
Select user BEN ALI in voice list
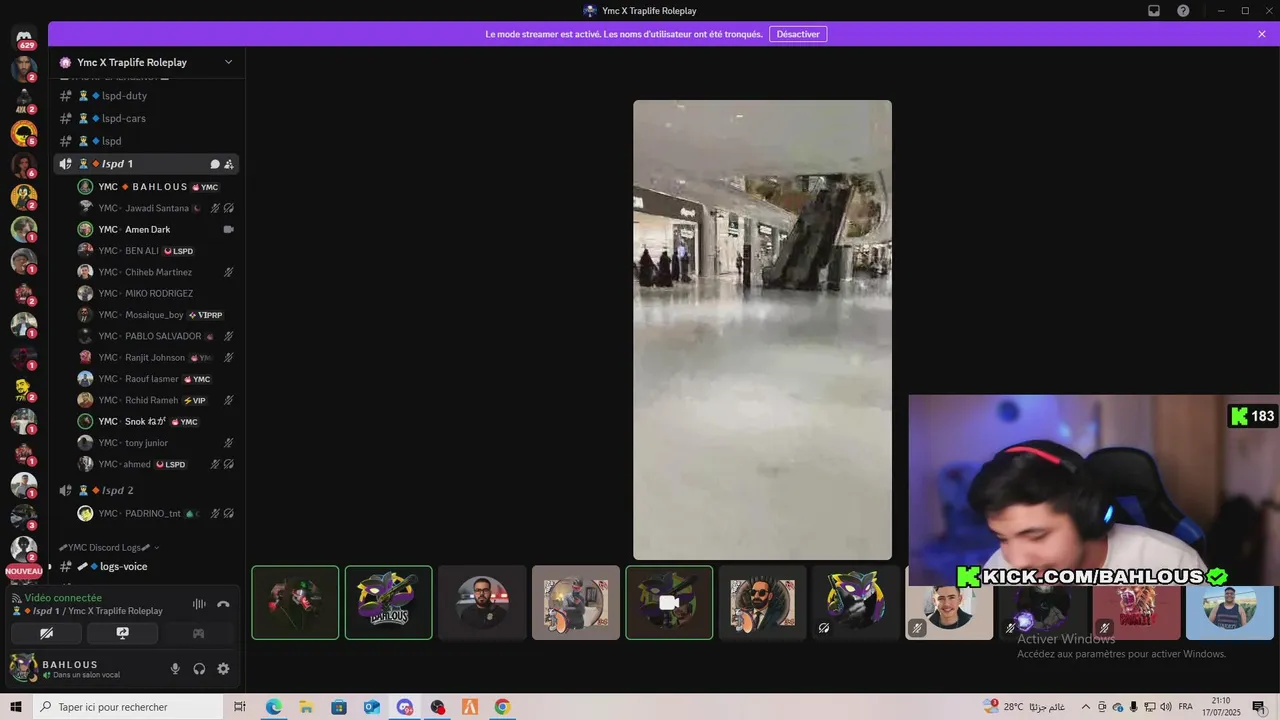tap(156, 251)
